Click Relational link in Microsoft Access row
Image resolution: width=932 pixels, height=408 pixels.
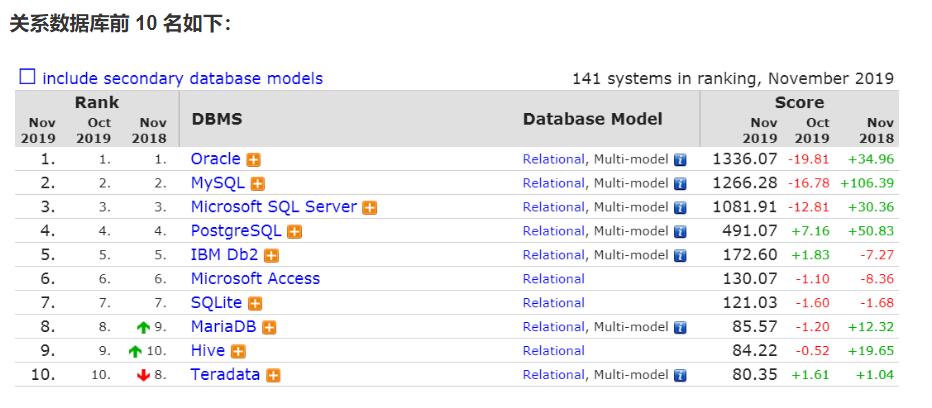coord(553,279)
